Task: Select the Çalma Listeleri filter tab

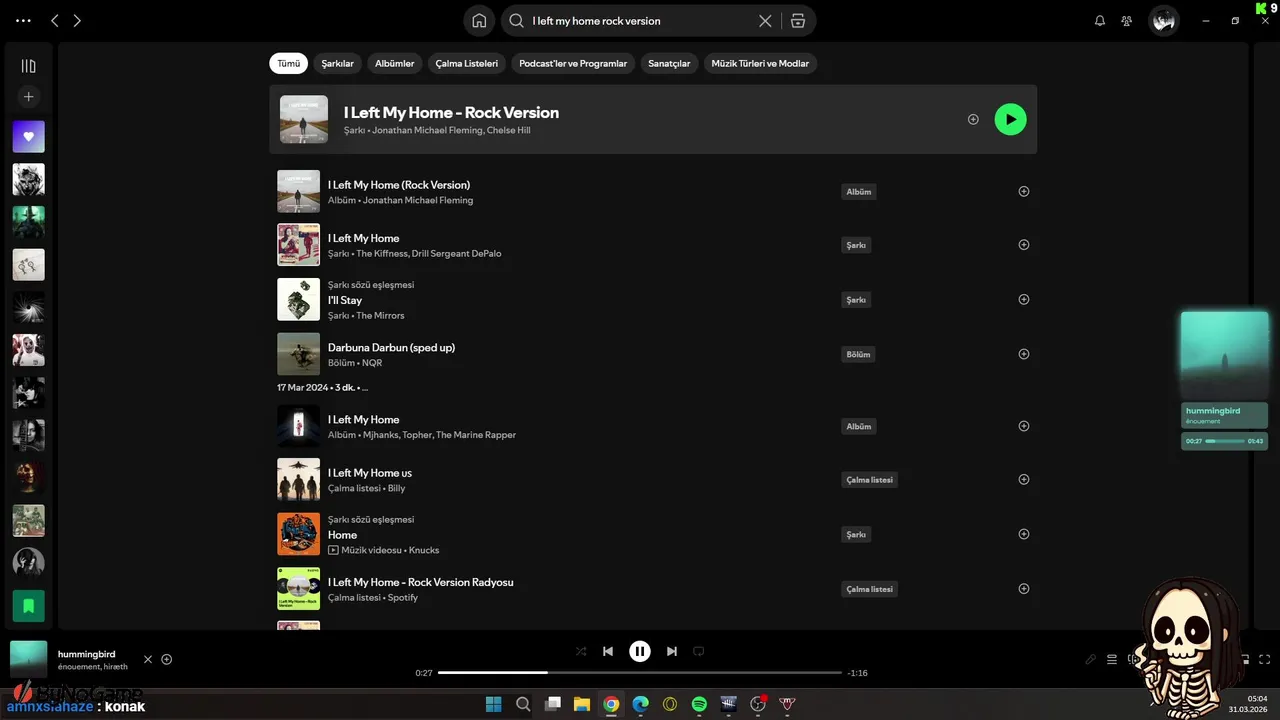Action: click(x=467, y=63)
